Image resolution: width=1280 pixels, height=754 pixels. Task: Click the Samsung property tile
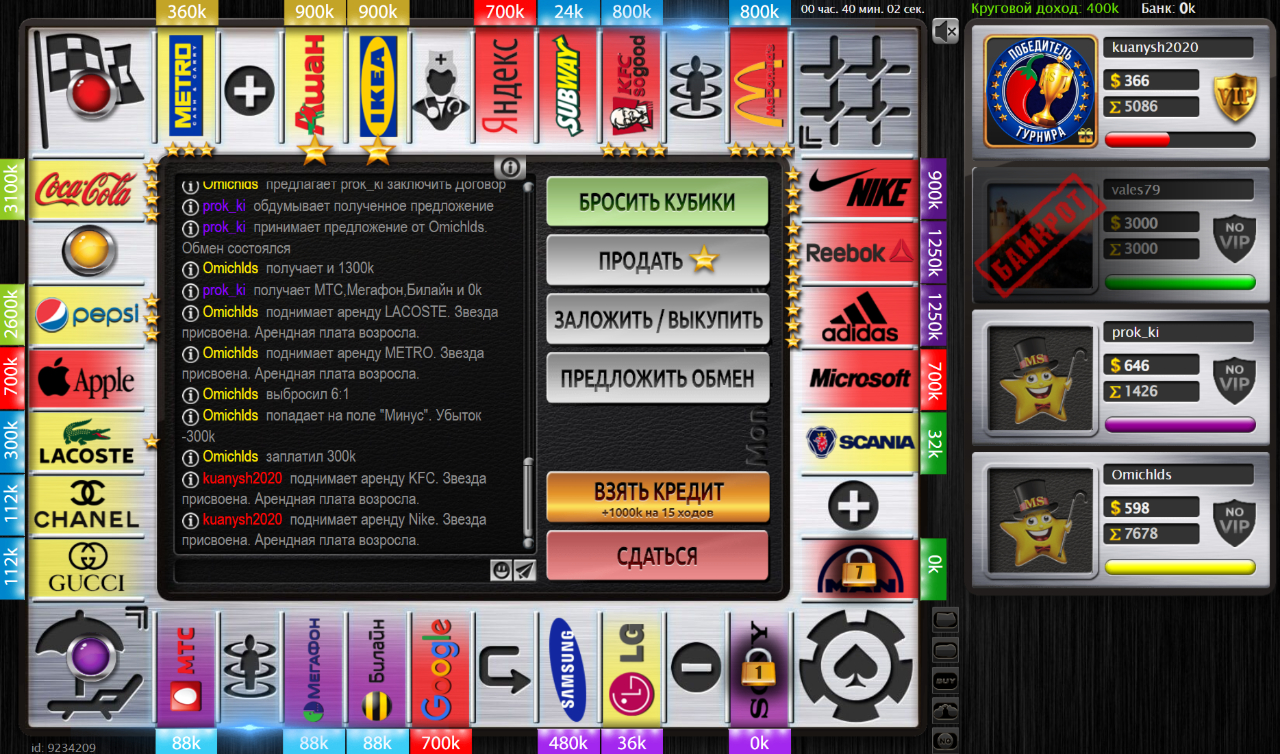568,668
